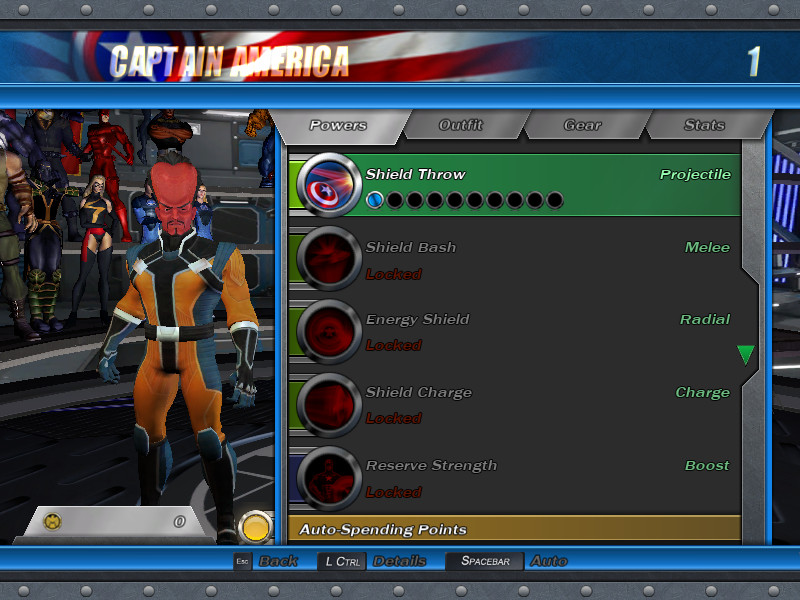Click the Esc key icon
The image size is (800, 600).
[242, 562]
